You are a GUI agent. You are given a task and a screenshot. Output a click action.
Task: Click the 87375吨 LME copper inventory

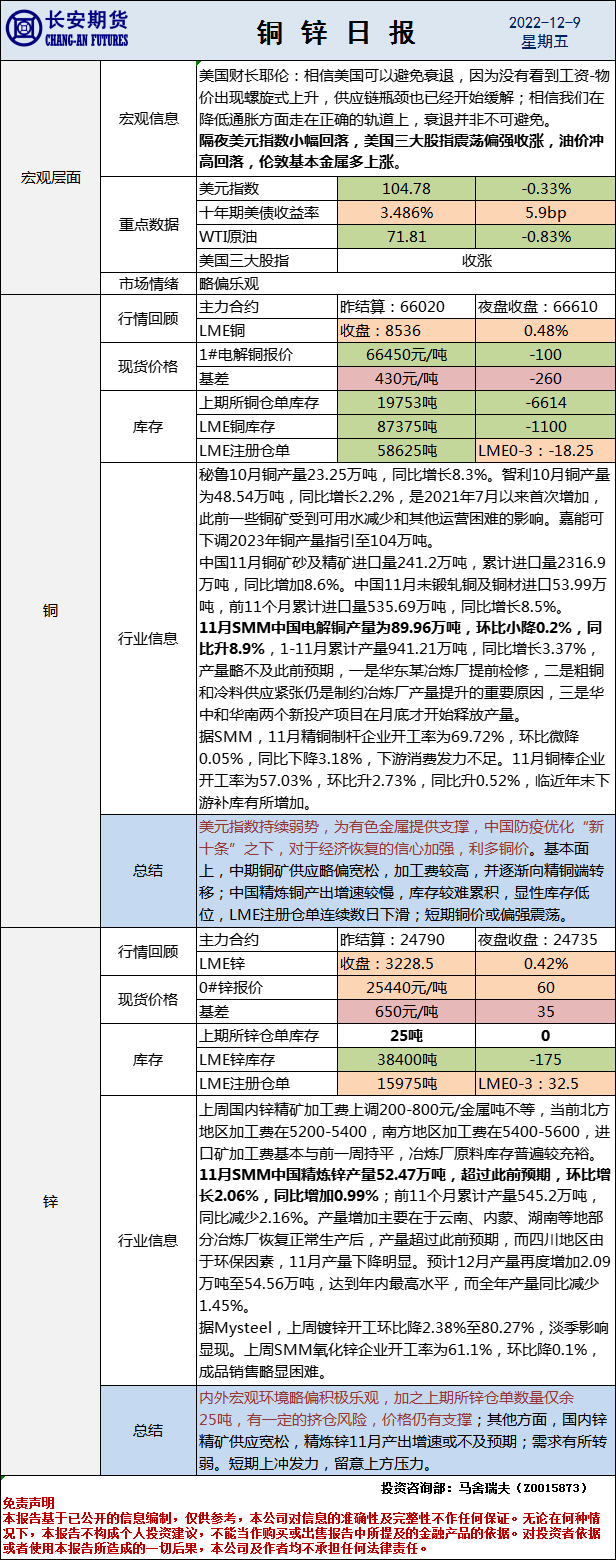[x=406, y=426]
